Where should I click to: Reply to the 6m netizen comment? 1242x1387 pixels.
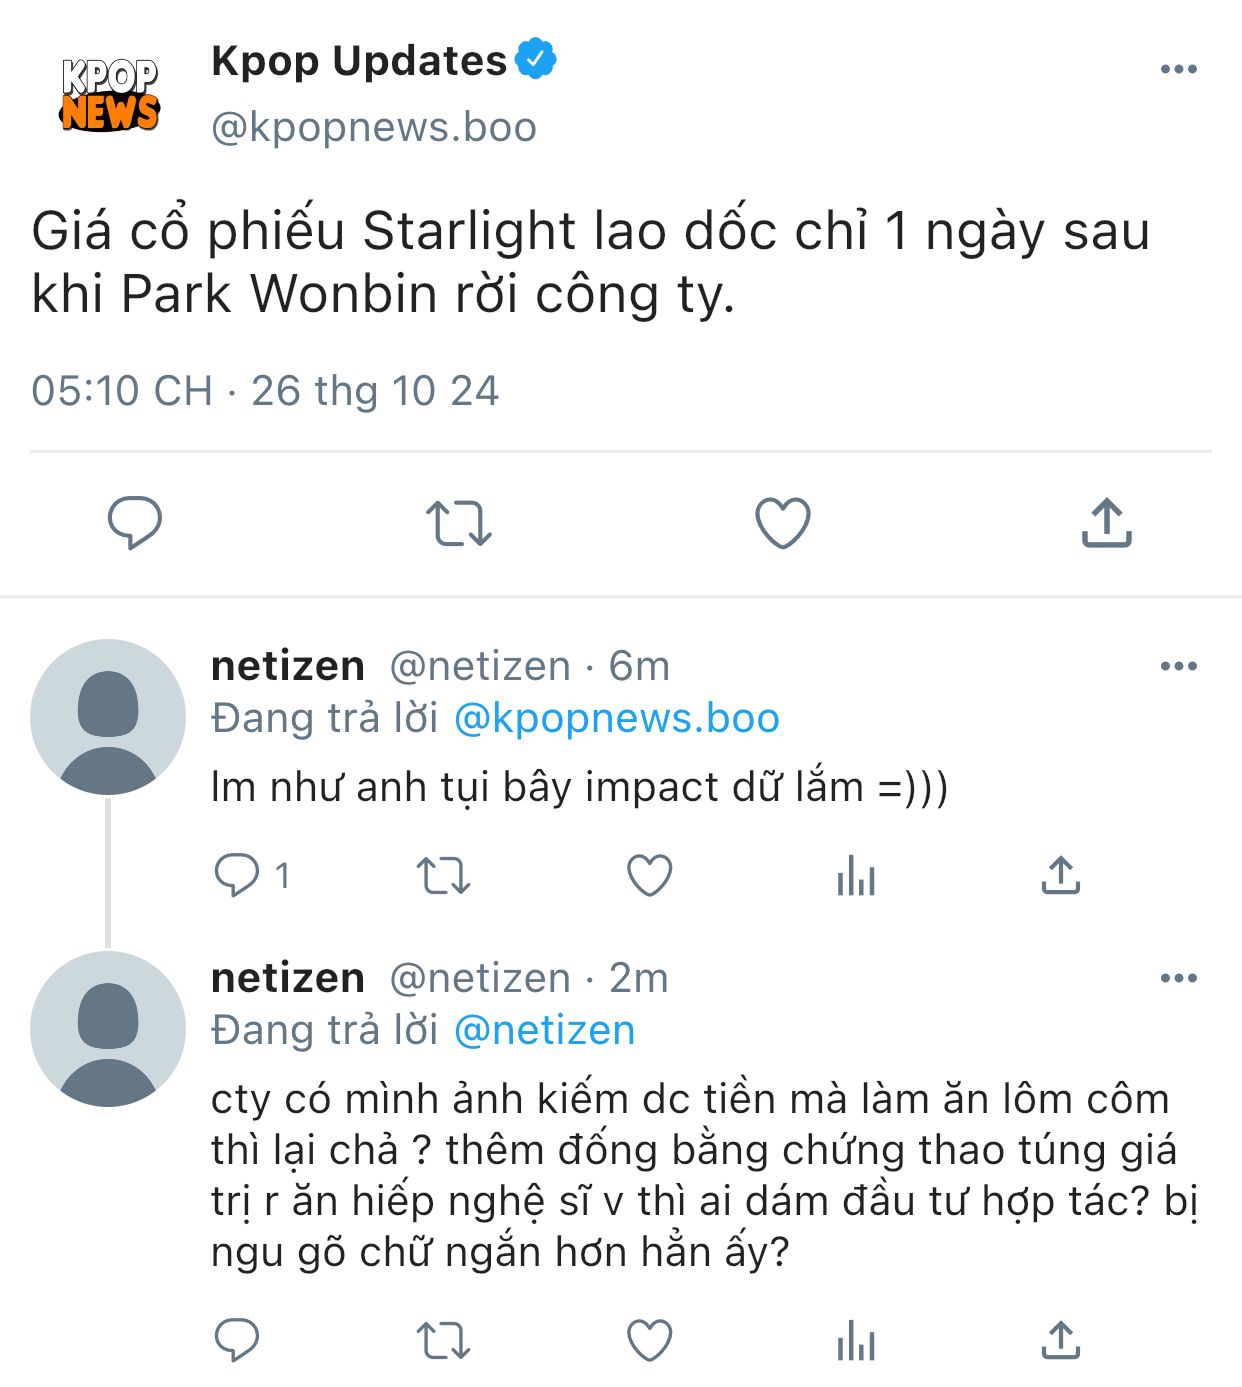[x=236, y=875]
